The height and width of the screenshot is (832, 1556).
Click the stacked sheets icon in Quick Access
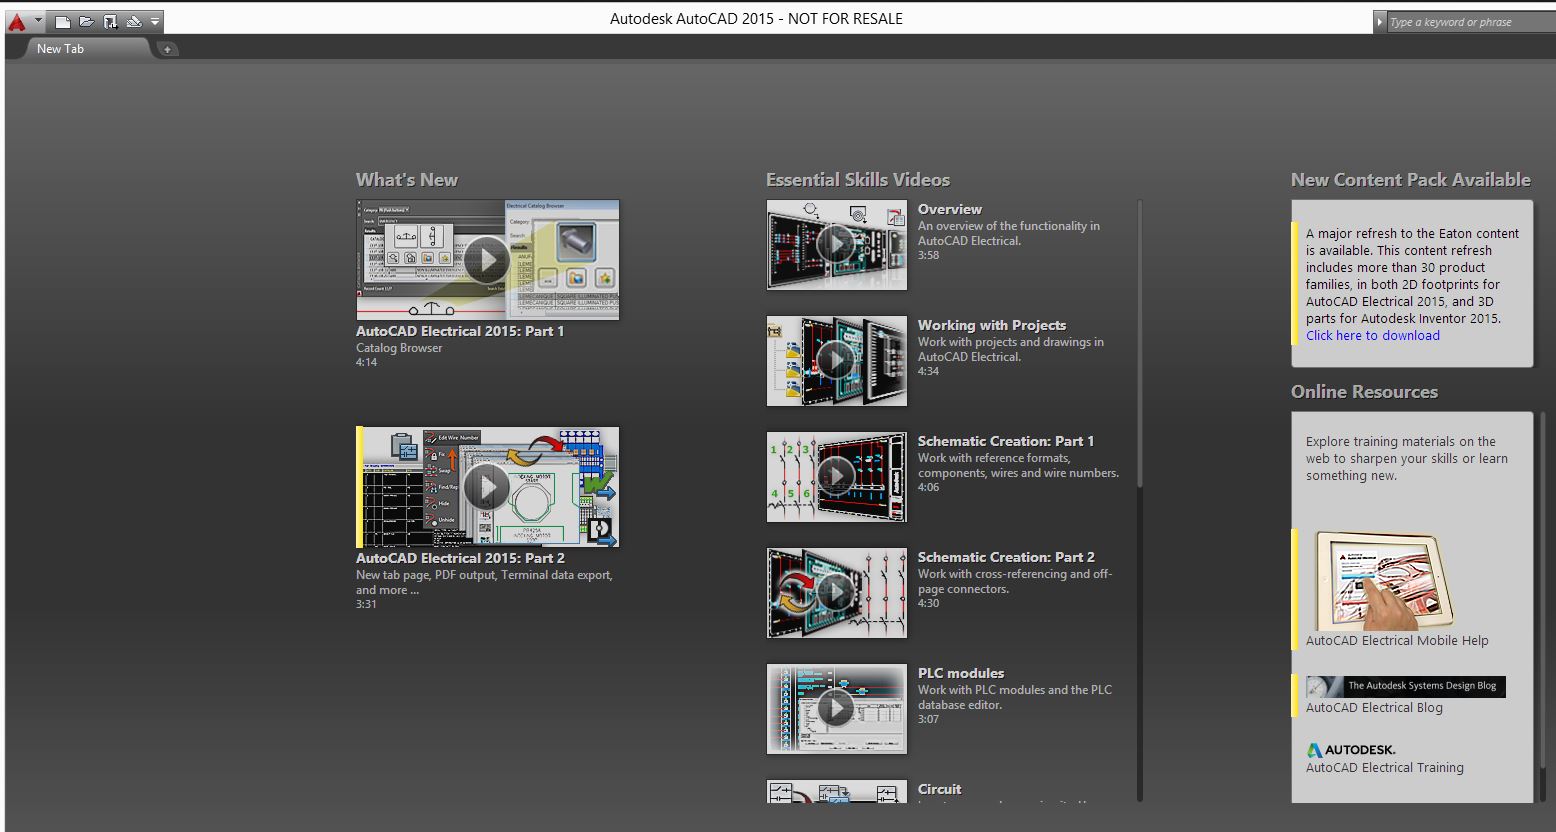(134, 21)
